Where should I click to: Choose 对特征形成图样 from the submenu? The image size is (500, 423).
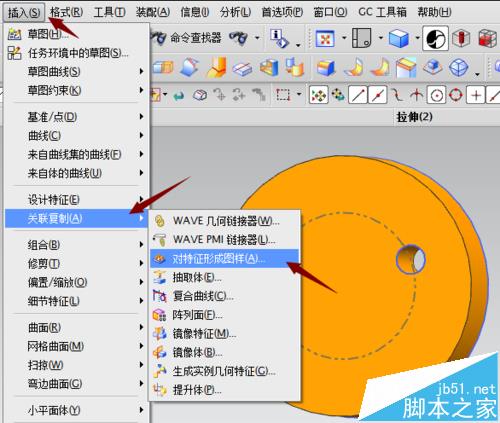(x=224, y=258)
